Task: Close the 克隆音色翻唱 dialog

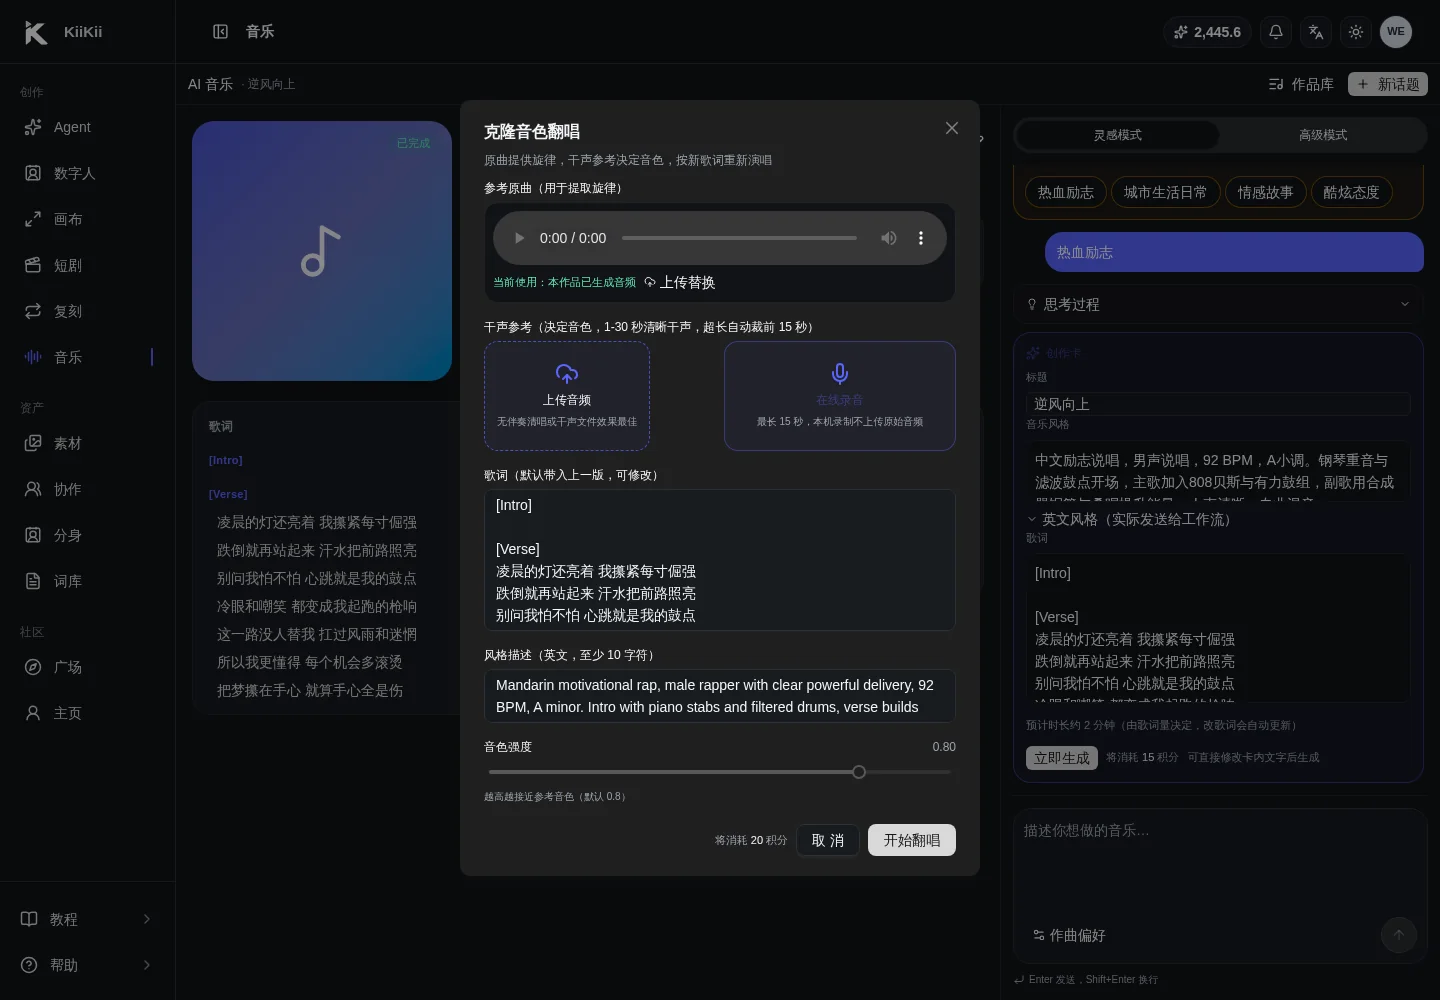Action: coord(952,128)
